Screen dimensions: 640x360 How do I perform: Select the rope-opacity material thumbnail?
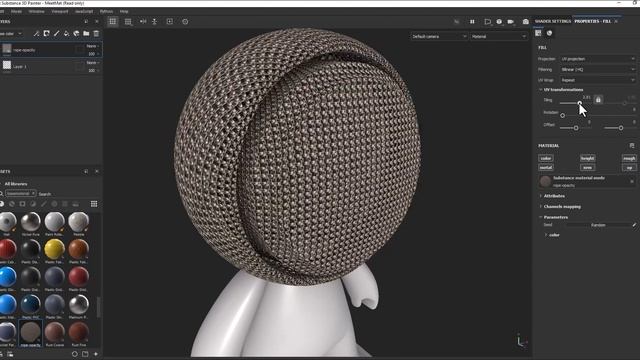tap(31, 332)
